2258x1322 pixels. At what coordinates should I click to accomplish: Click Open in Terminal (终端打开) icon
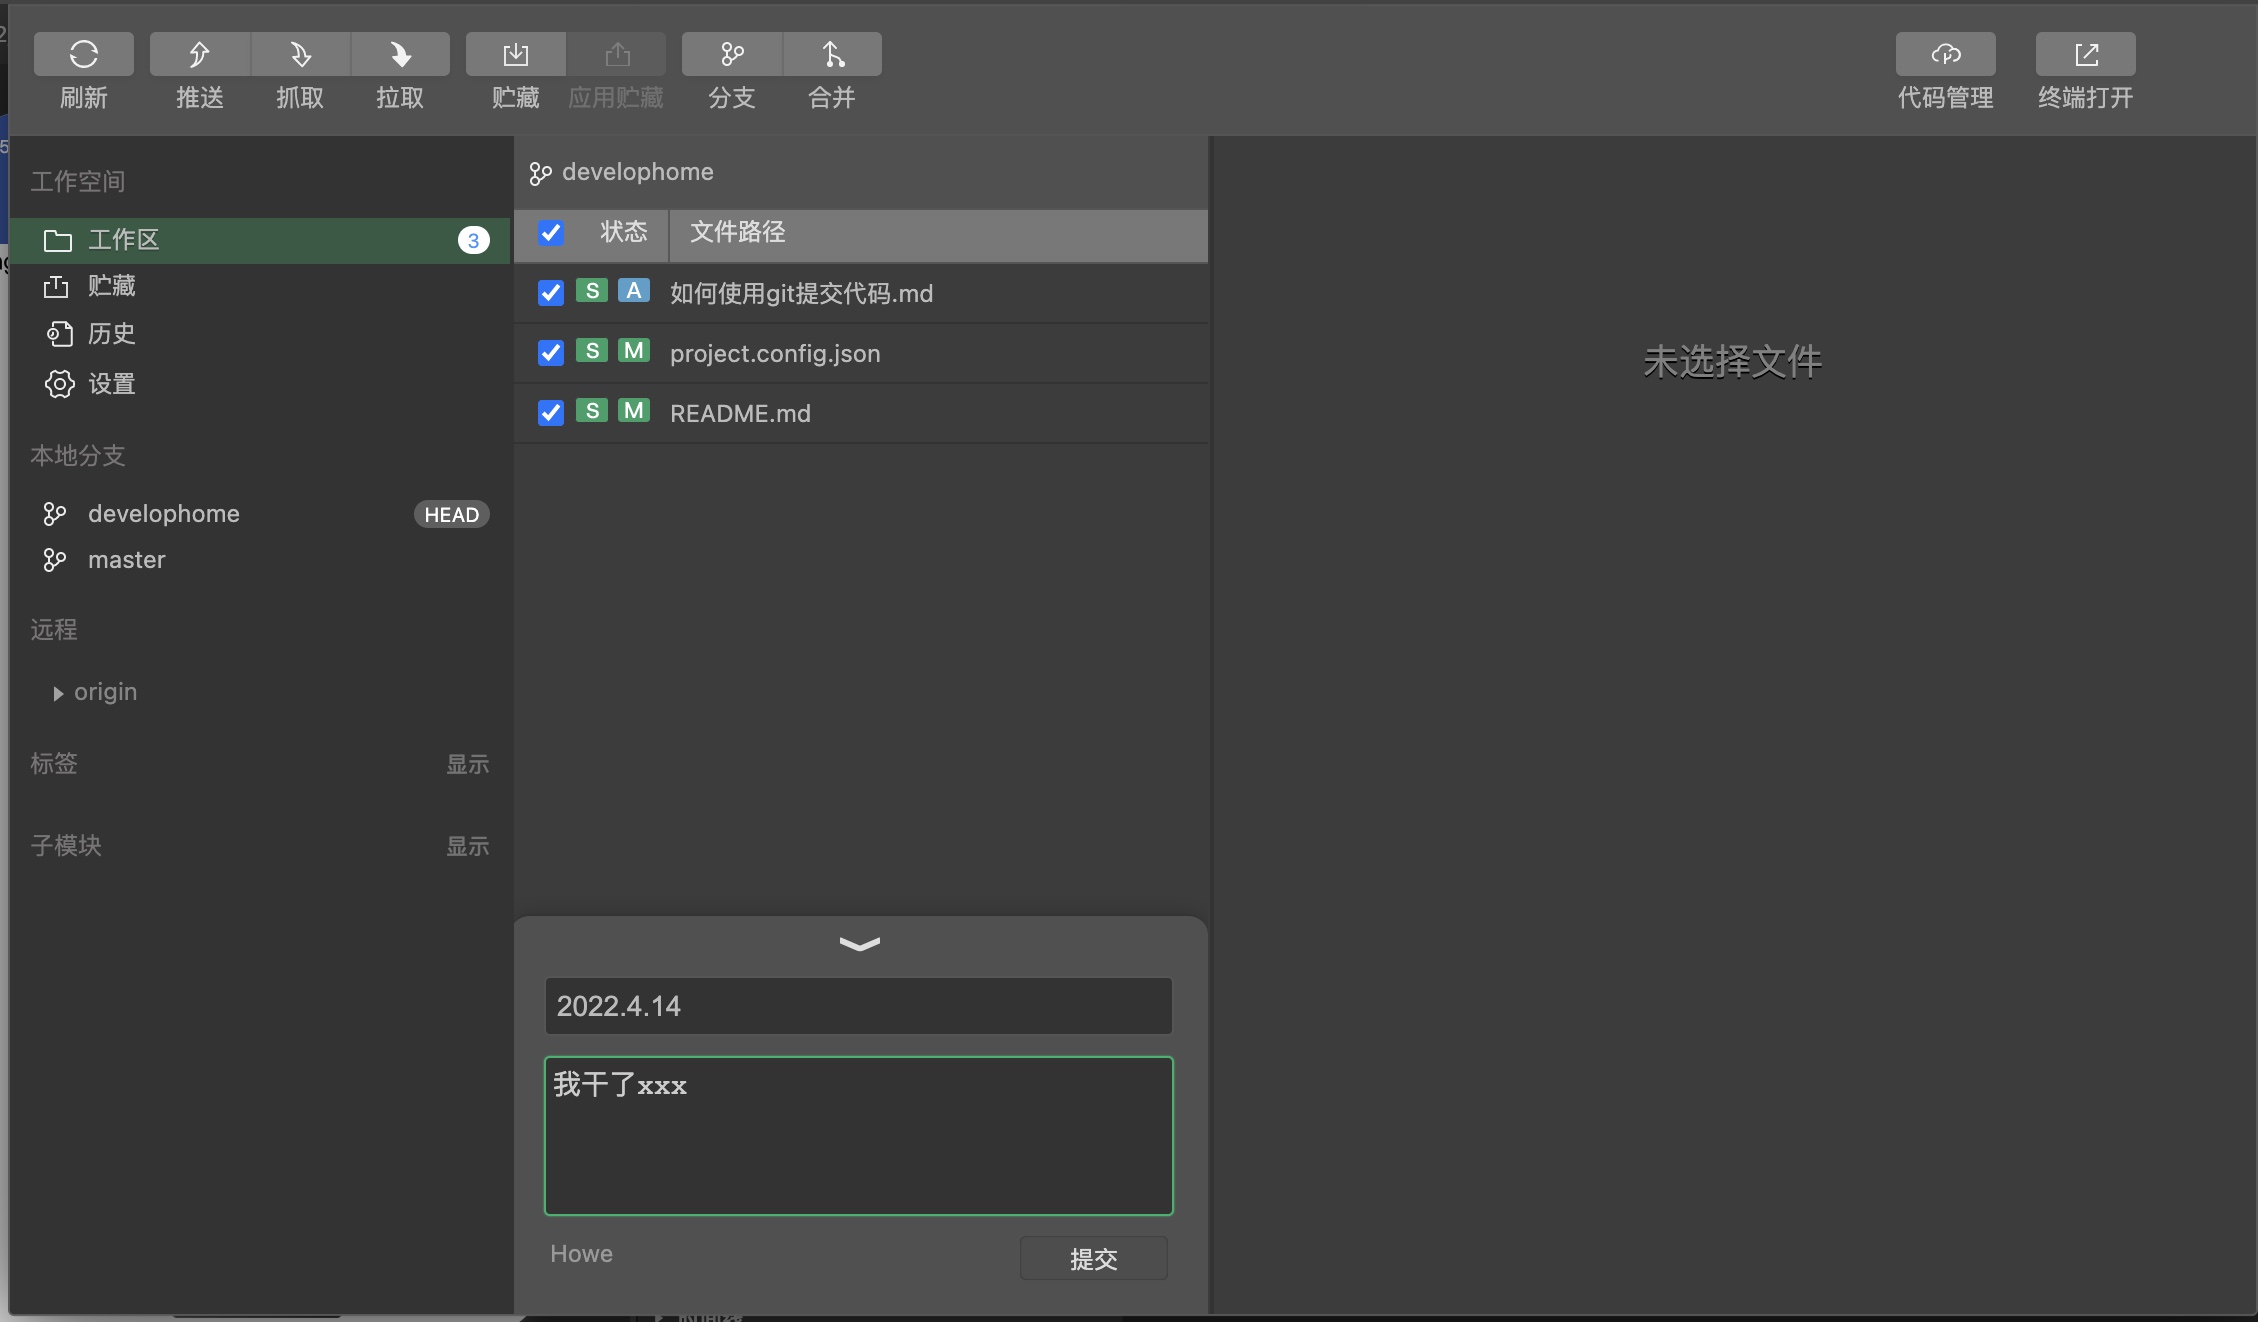2086,54
